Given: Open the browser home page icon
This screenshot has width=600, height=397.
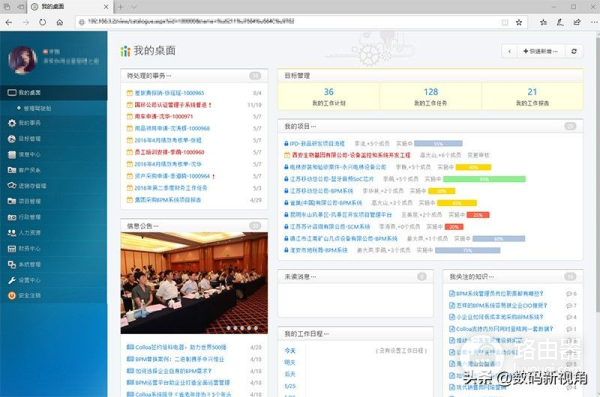Looking at the screenshot, I should click(60, 22).
